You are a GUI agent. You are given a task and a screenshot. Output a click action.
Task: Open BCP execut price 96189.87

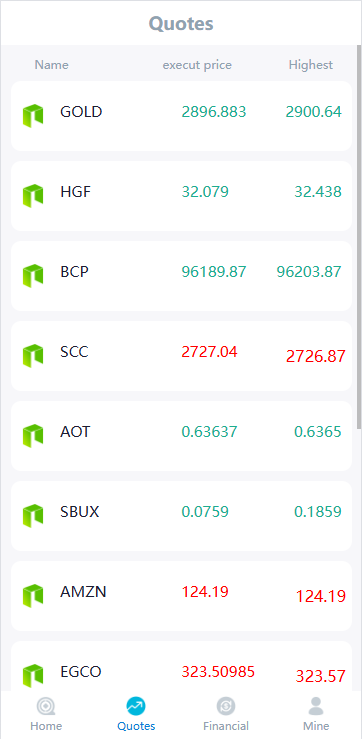(x=214, y=272)
